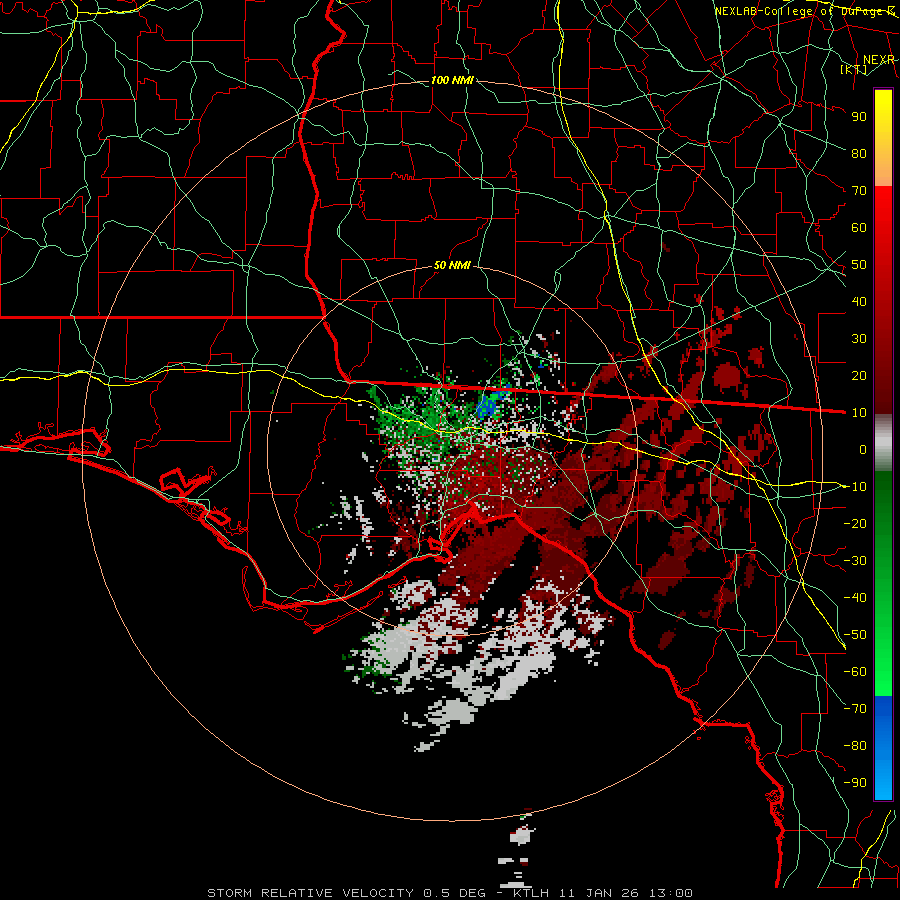This screenshot has width=900, height=900.
Task: Click the "-10" scale value
Action: point(855,487)
